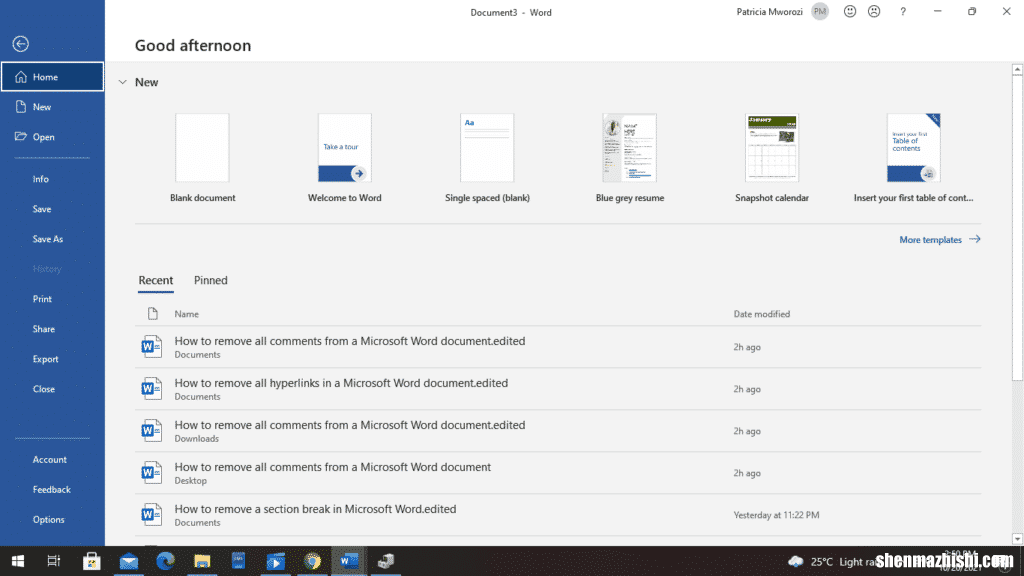Click Word icon of section break document row

152,515
